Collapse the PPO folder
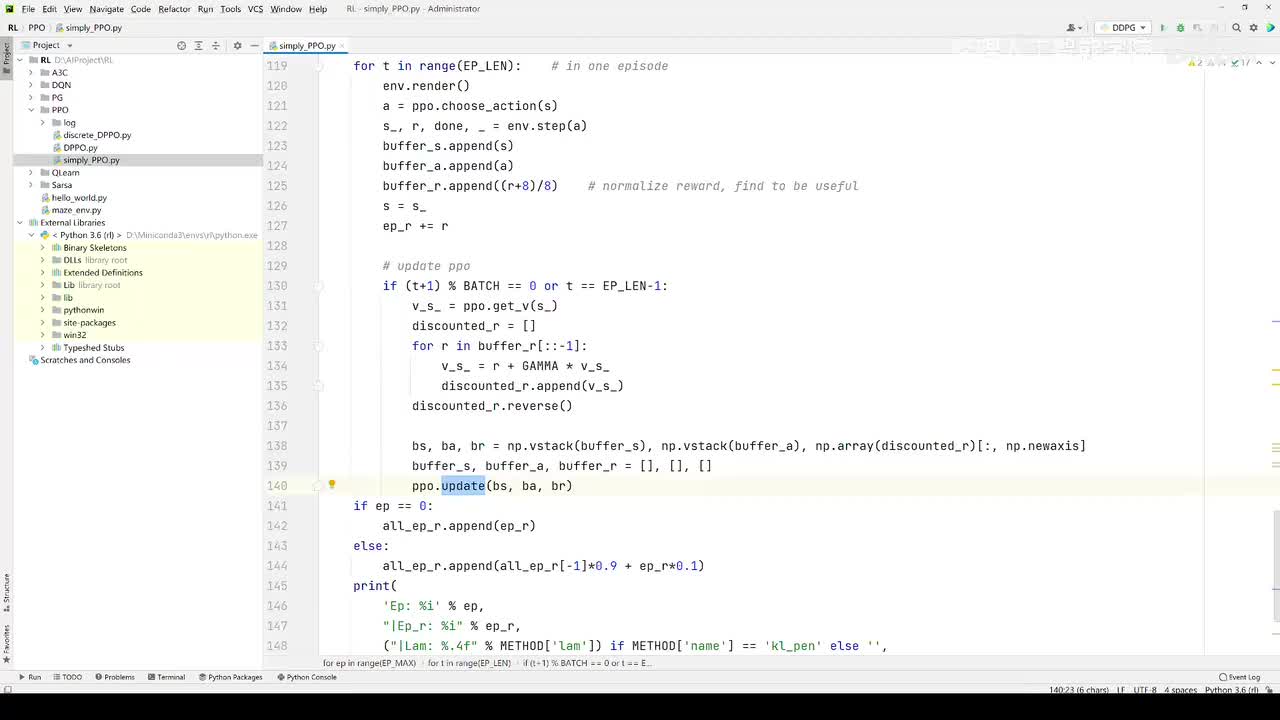Screen dimensions: 1280x720 [31, 110]
